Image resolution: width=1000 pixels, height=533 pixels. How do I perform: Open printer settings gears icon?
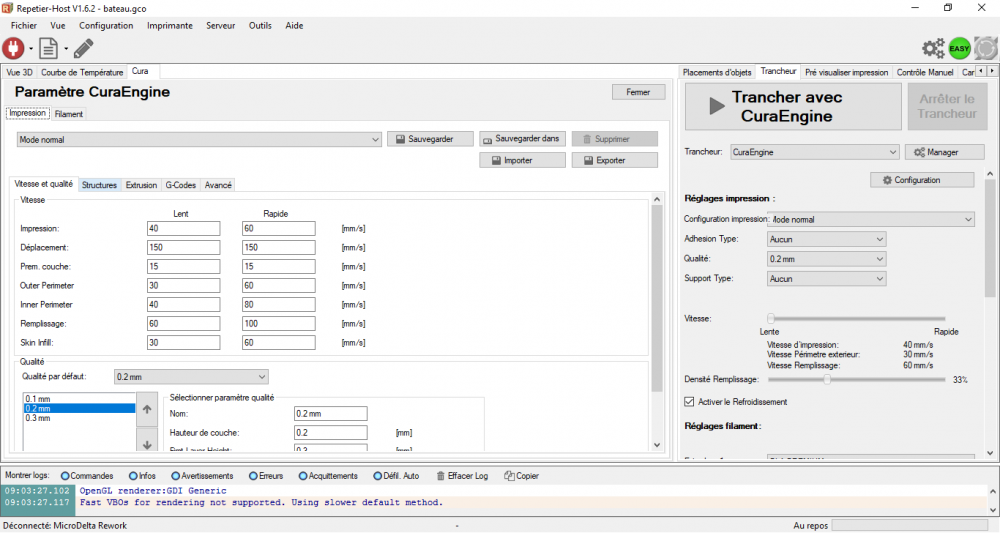(933, 48)
